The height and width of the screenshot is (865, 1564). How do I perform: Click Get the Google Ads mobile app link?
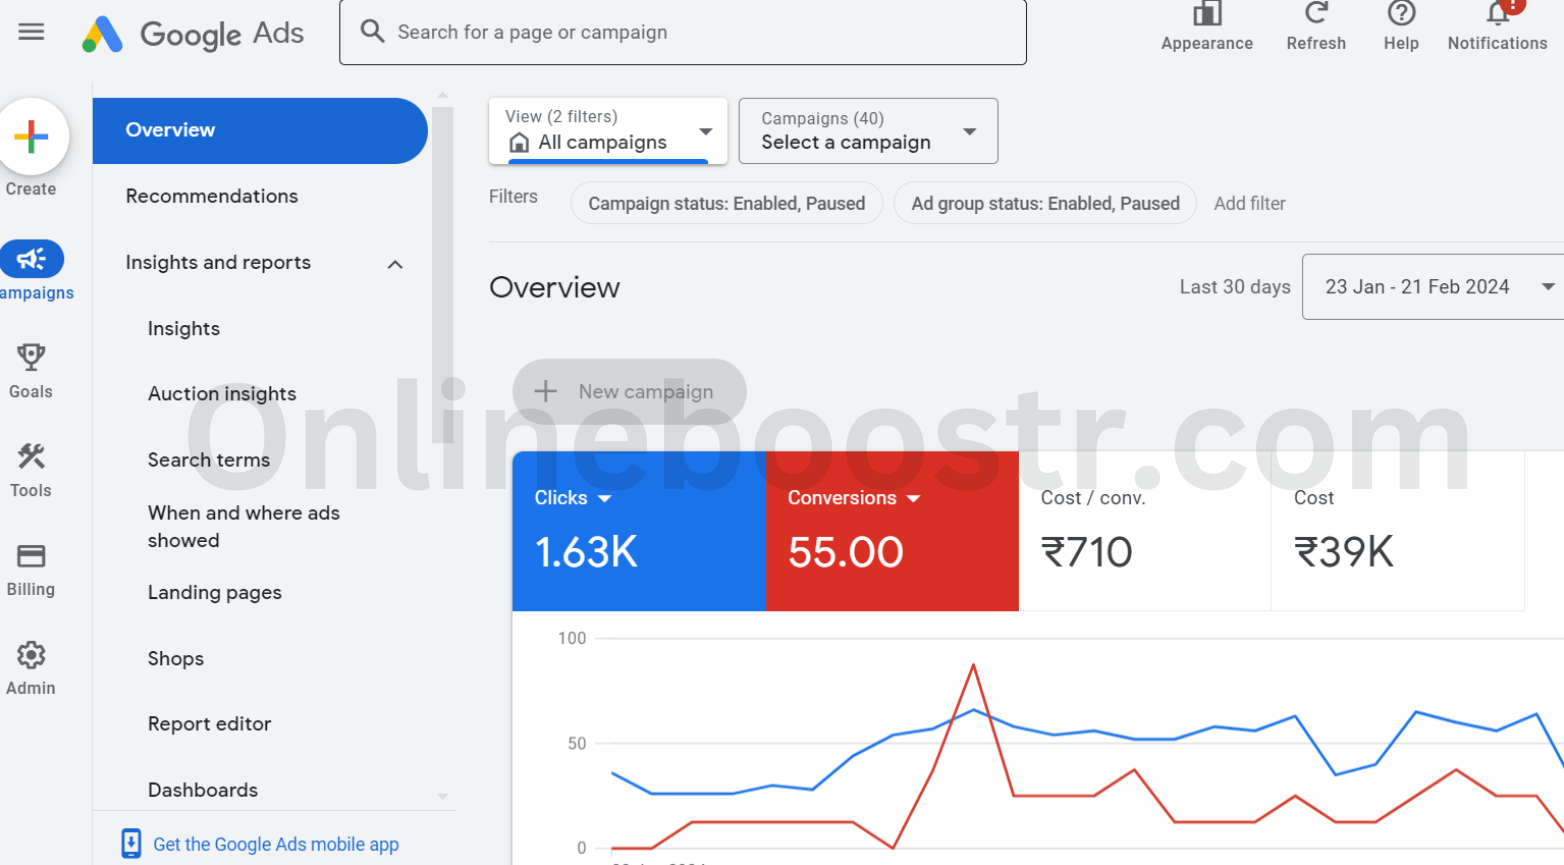[275, 844]
